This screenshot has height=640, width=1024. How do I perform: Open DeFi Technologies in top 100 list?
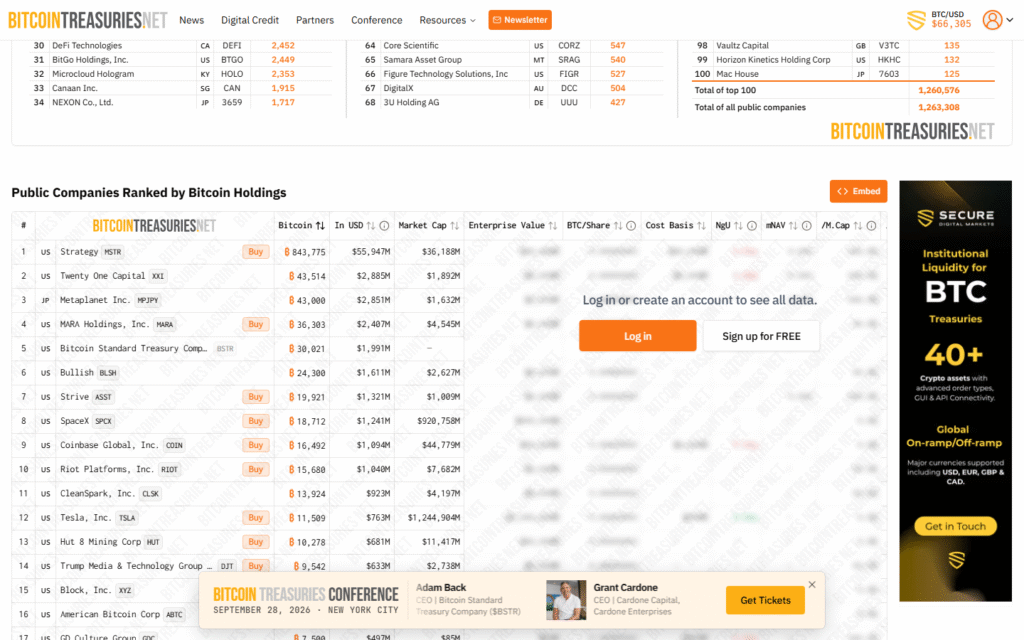coord(87,46)
